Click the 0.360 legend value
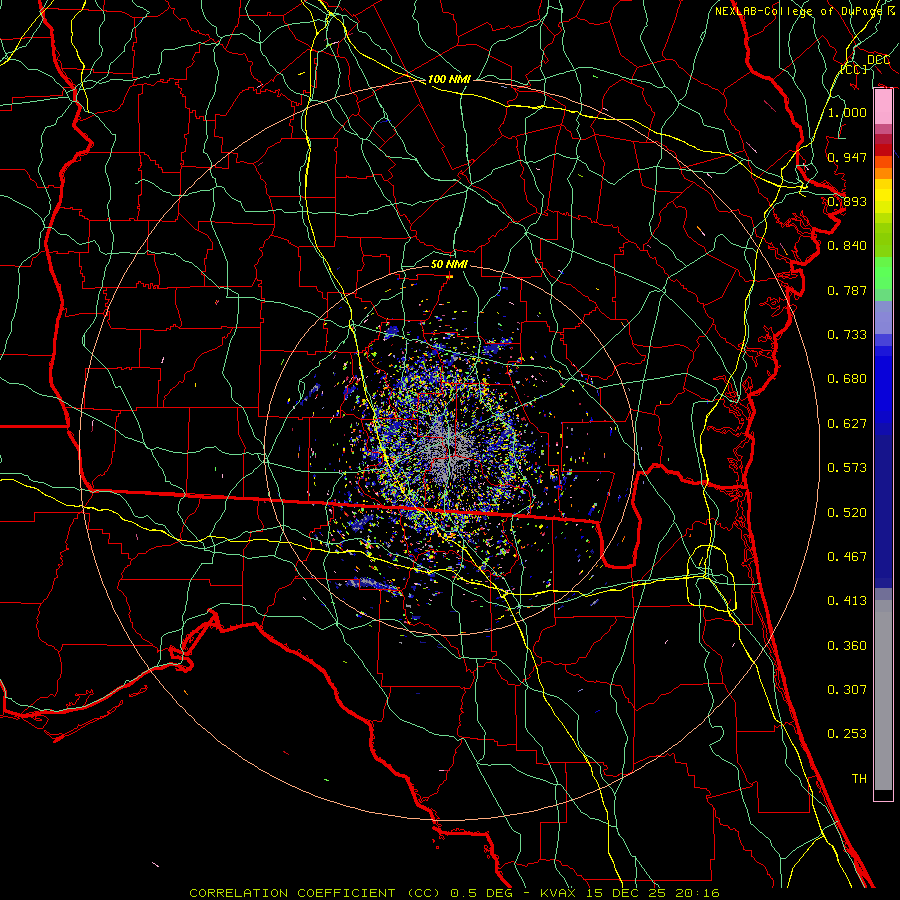Viewport: 900px width, 900px height. tap(847, 646)
